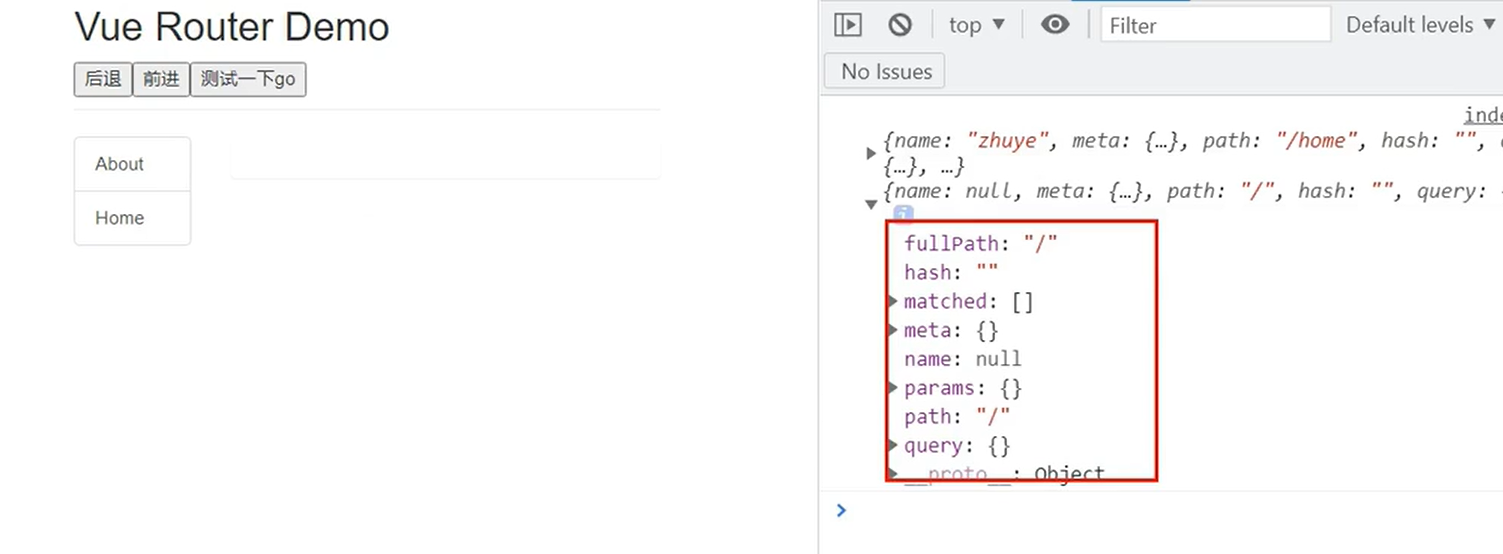Expand the matched array
This screenshot has height=554, width=1503.
click(893, 301)
